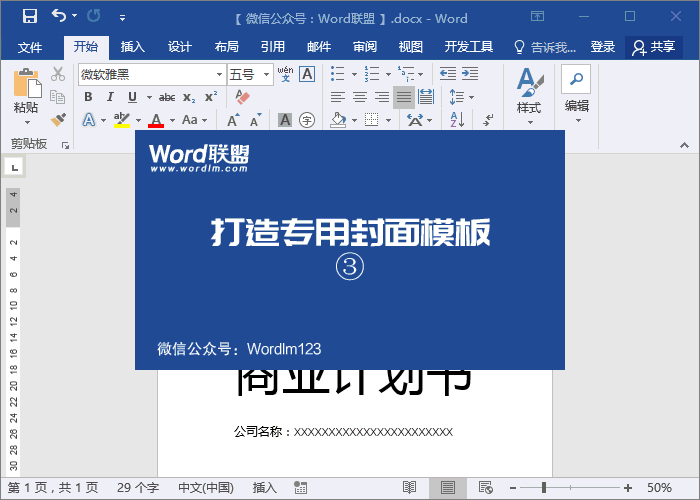700x500 pixels.
Task: Click the Numbering list icon
Action: click(371, 74)
